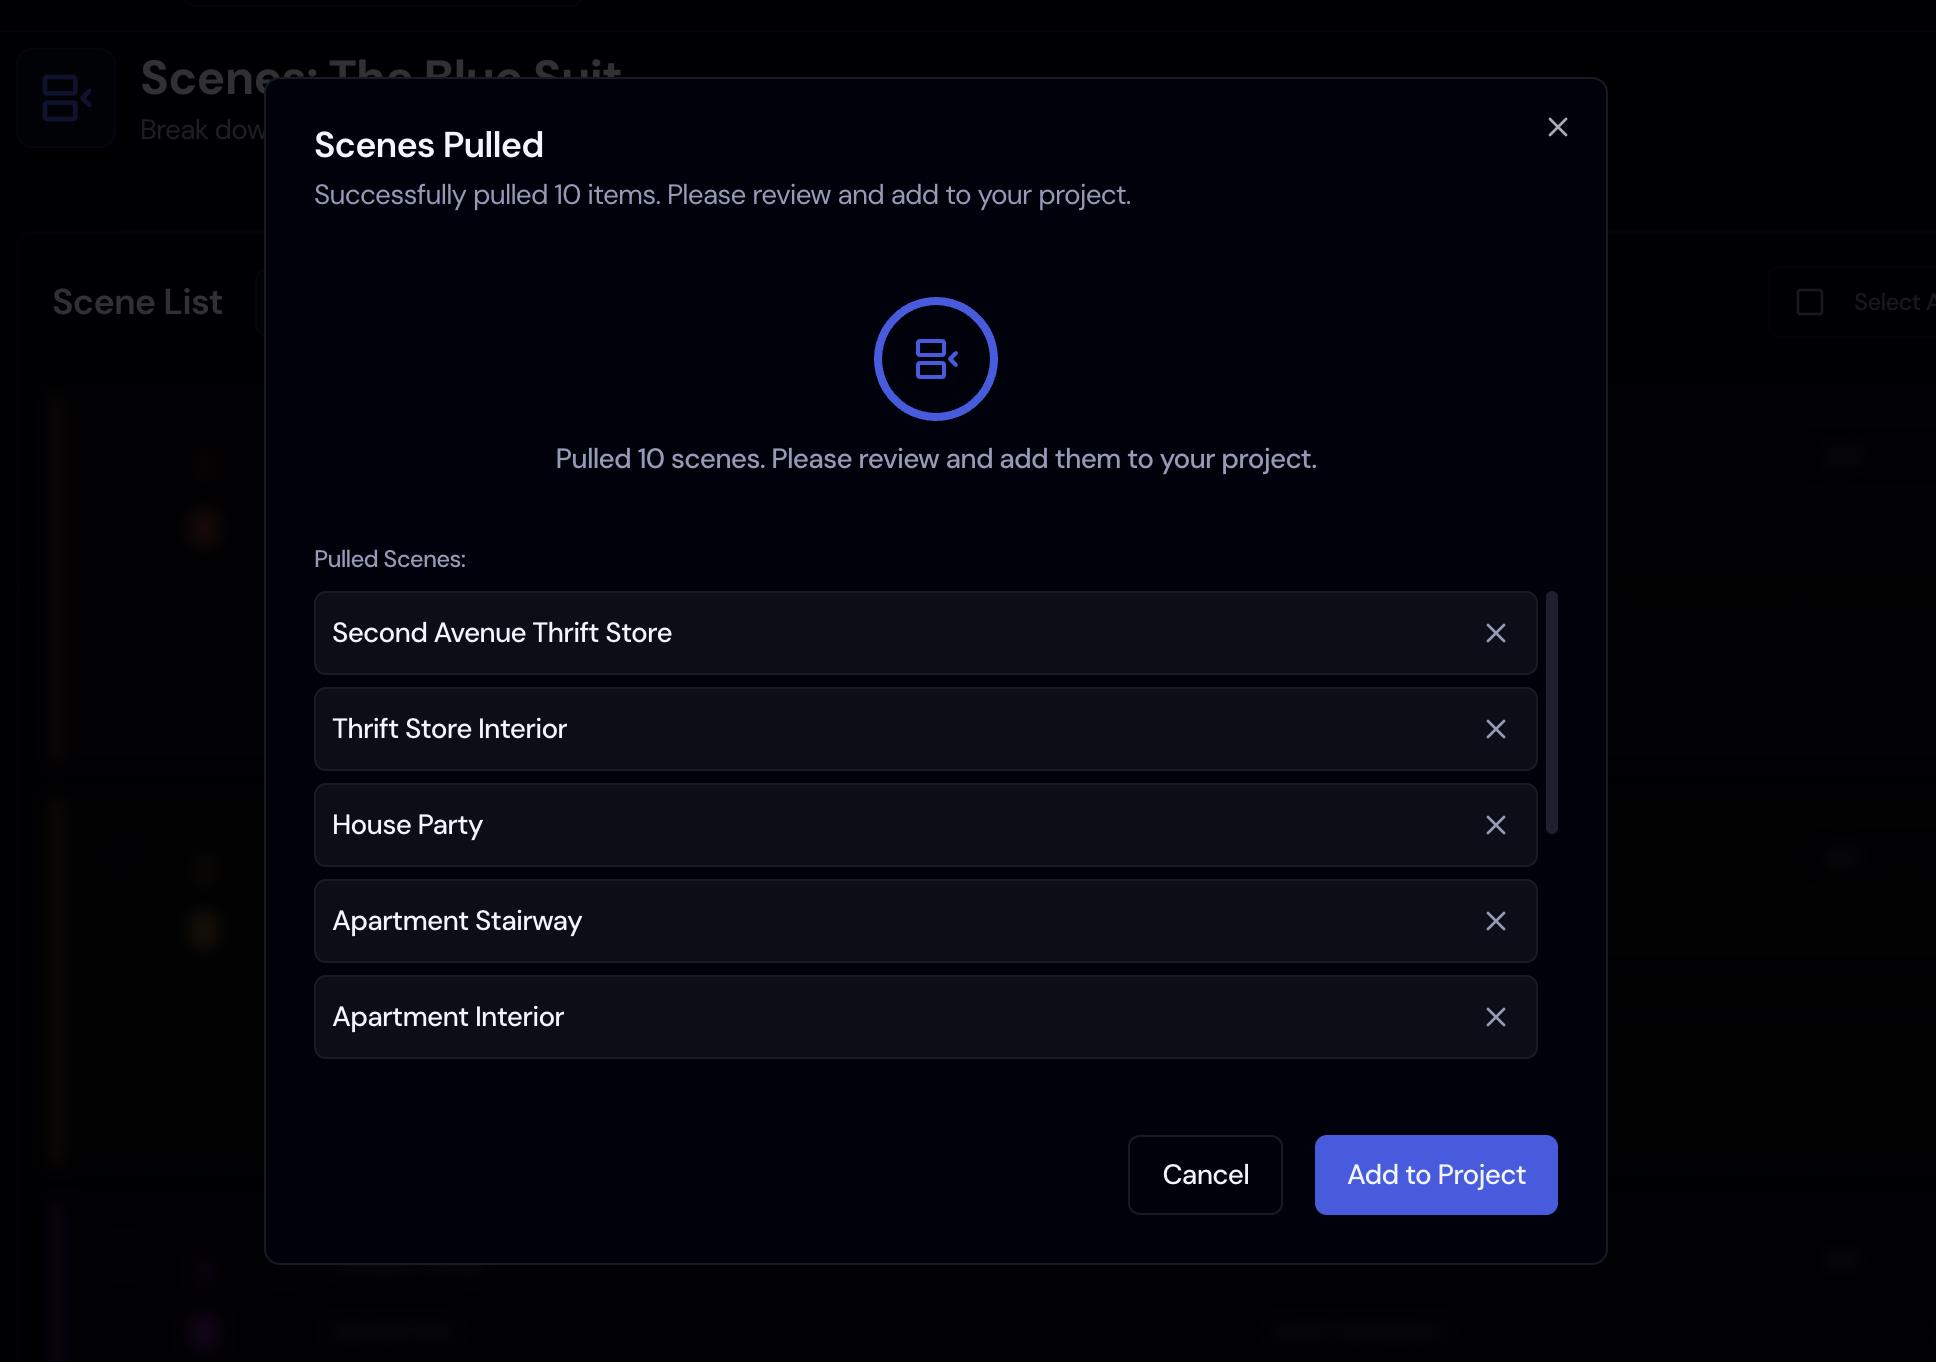Dismiss Apartment Interior via its X icon

pos(1496,1017)
